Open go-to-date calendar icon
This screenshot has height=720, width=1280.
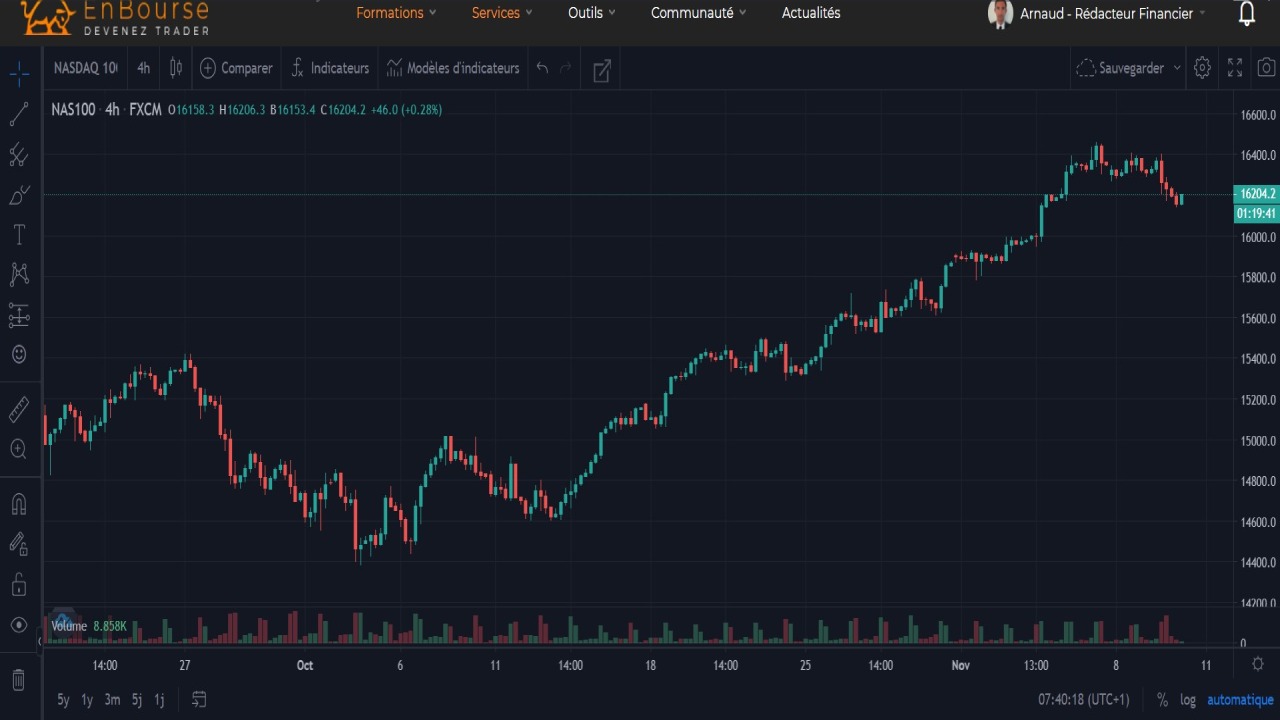[199, 699]
